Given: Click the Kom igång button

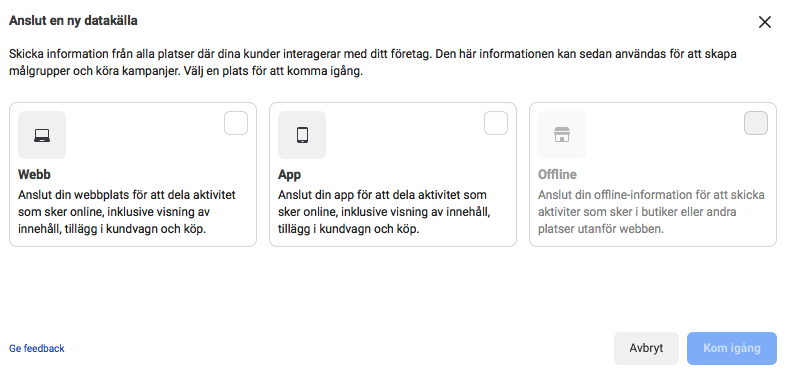Looking at the screenshot, I should [x=732, y=348].
